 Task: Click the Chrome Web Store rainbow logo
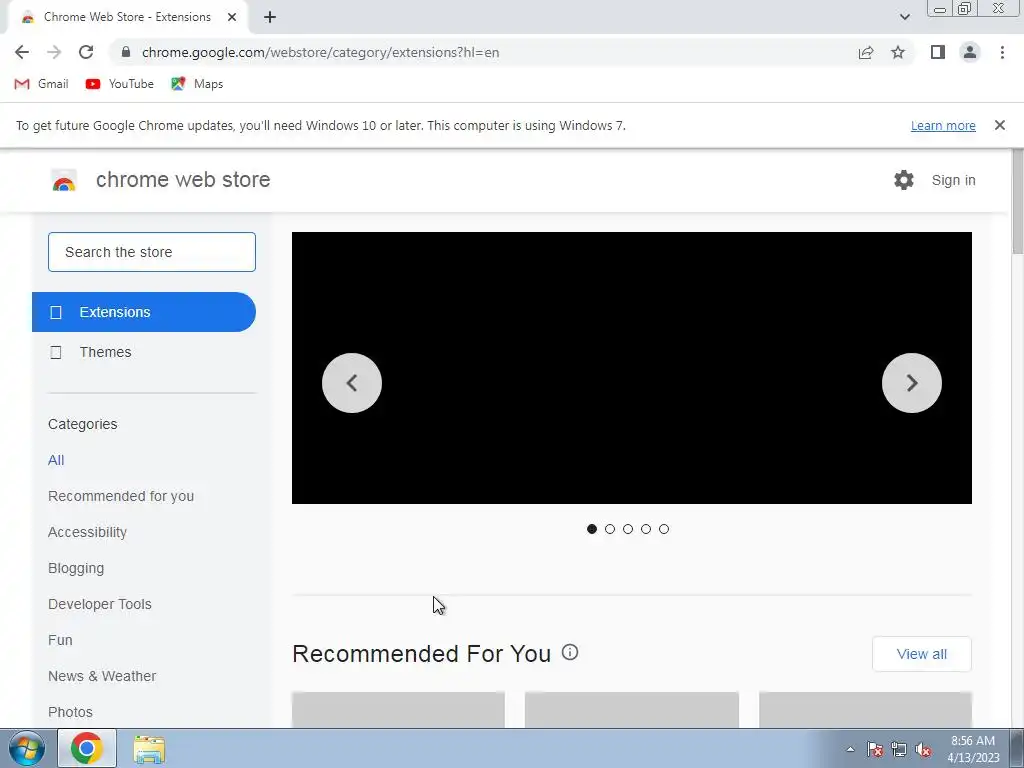tap(64, 180)
